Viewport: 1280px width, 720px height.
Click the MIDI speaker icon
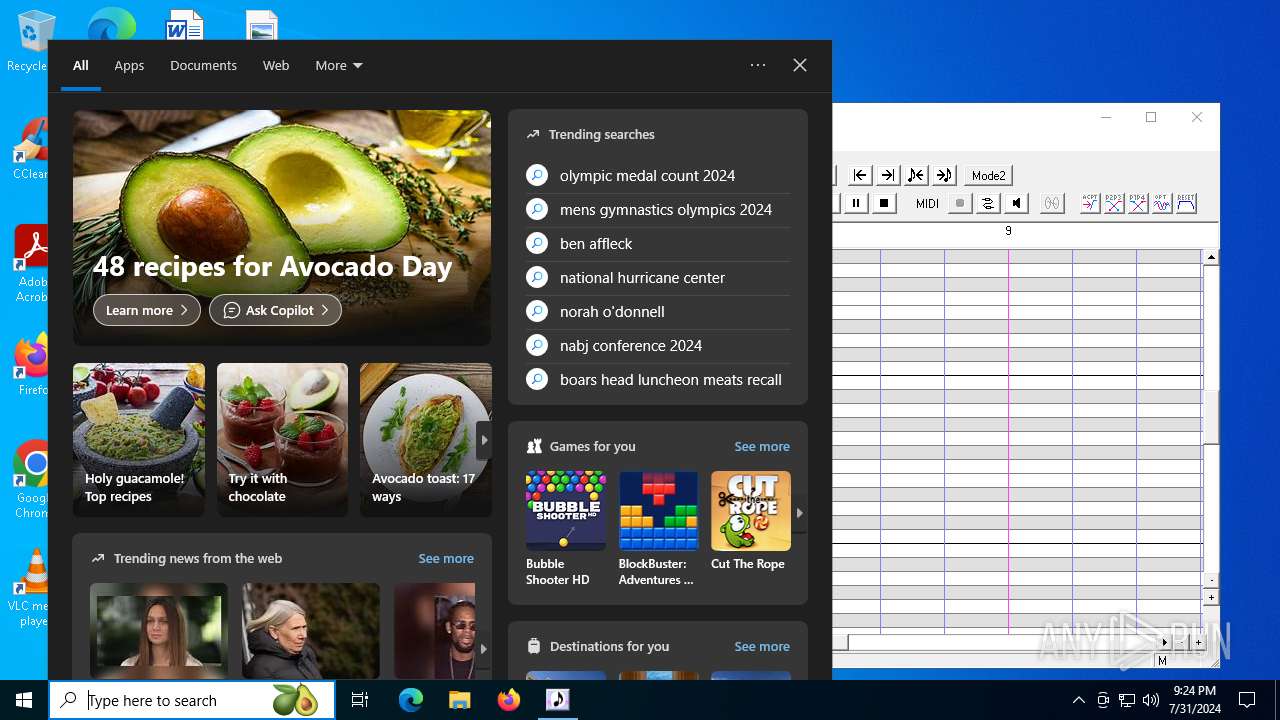click(x=1016, y=203)
